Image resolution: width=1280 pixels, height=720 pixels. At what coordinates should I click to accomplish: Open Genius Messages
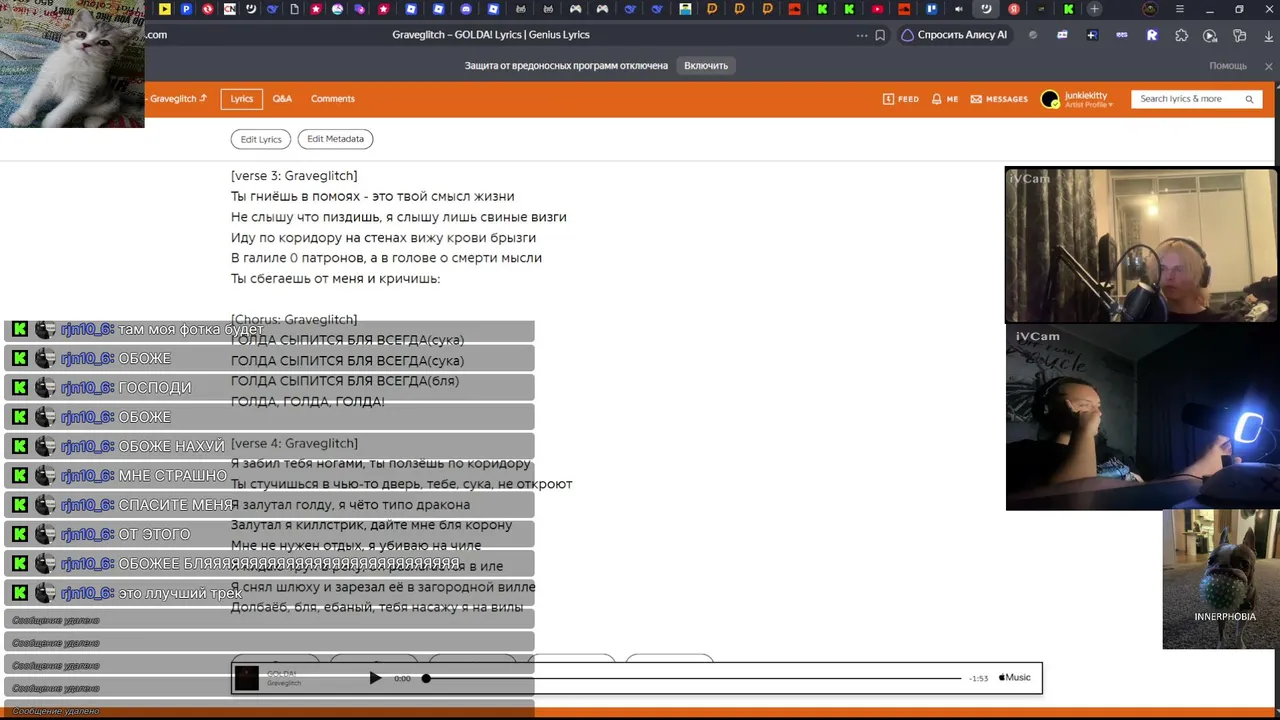(x=999, y=99)
